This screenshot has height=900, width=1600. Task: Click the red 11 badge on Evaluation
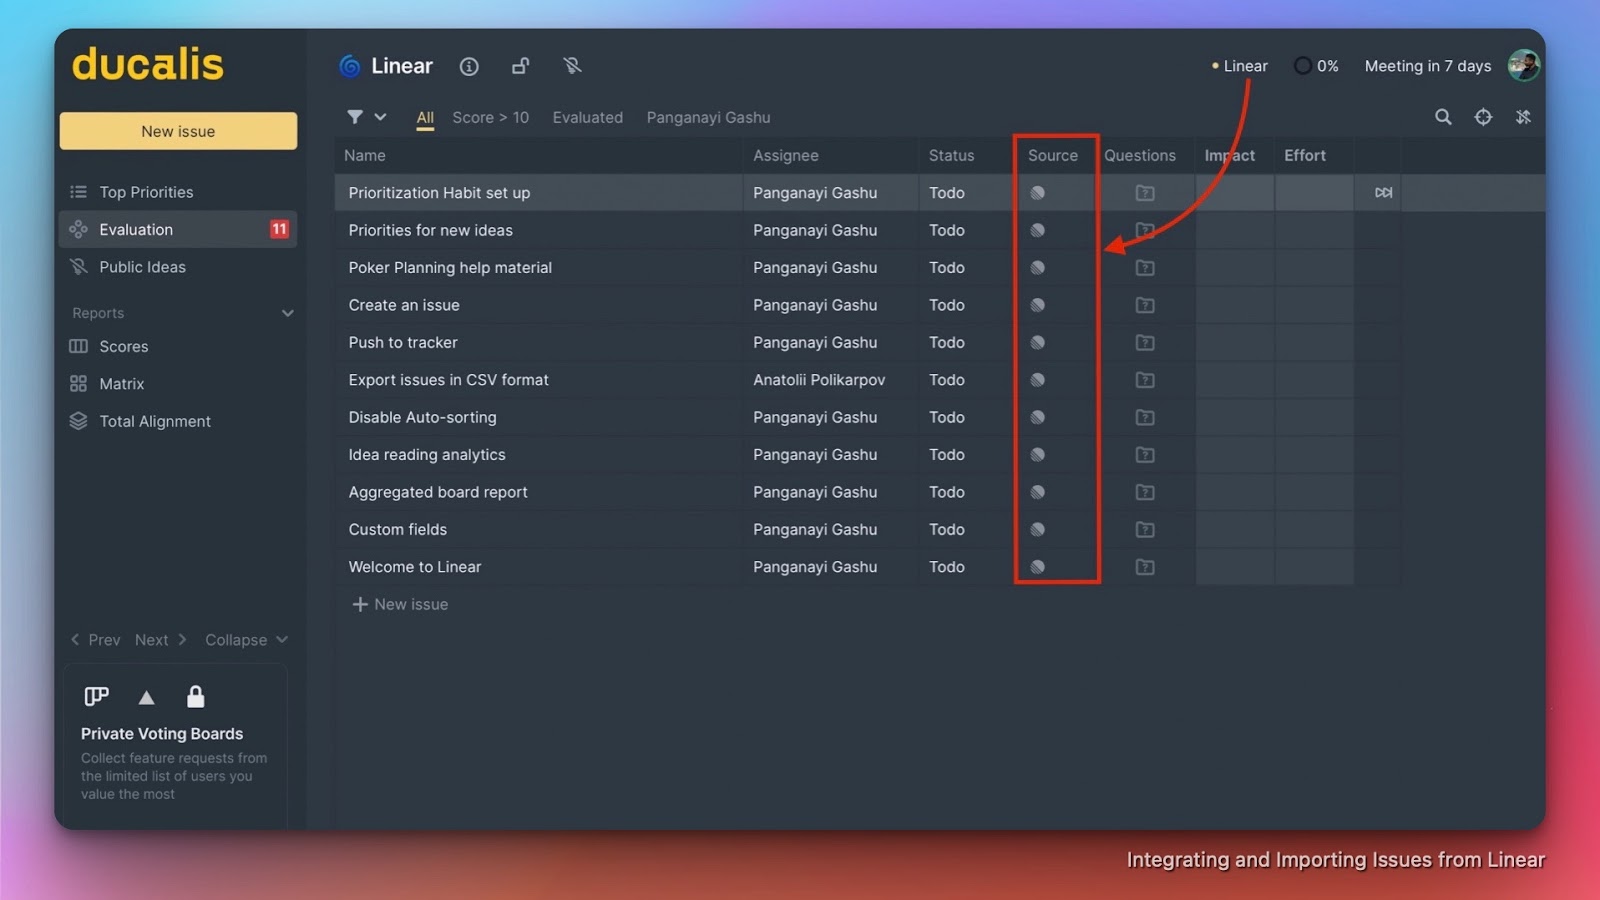tap(279, 229)
